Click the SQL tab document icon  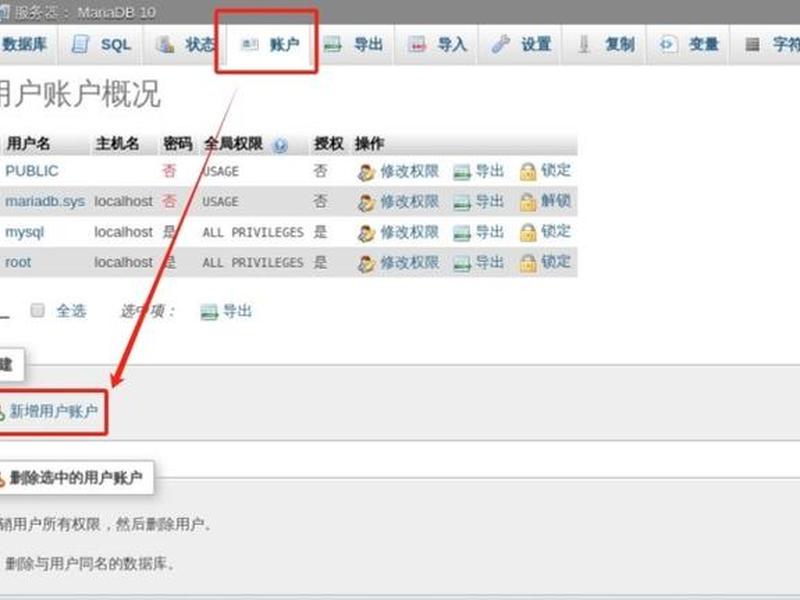pos(80,45)
